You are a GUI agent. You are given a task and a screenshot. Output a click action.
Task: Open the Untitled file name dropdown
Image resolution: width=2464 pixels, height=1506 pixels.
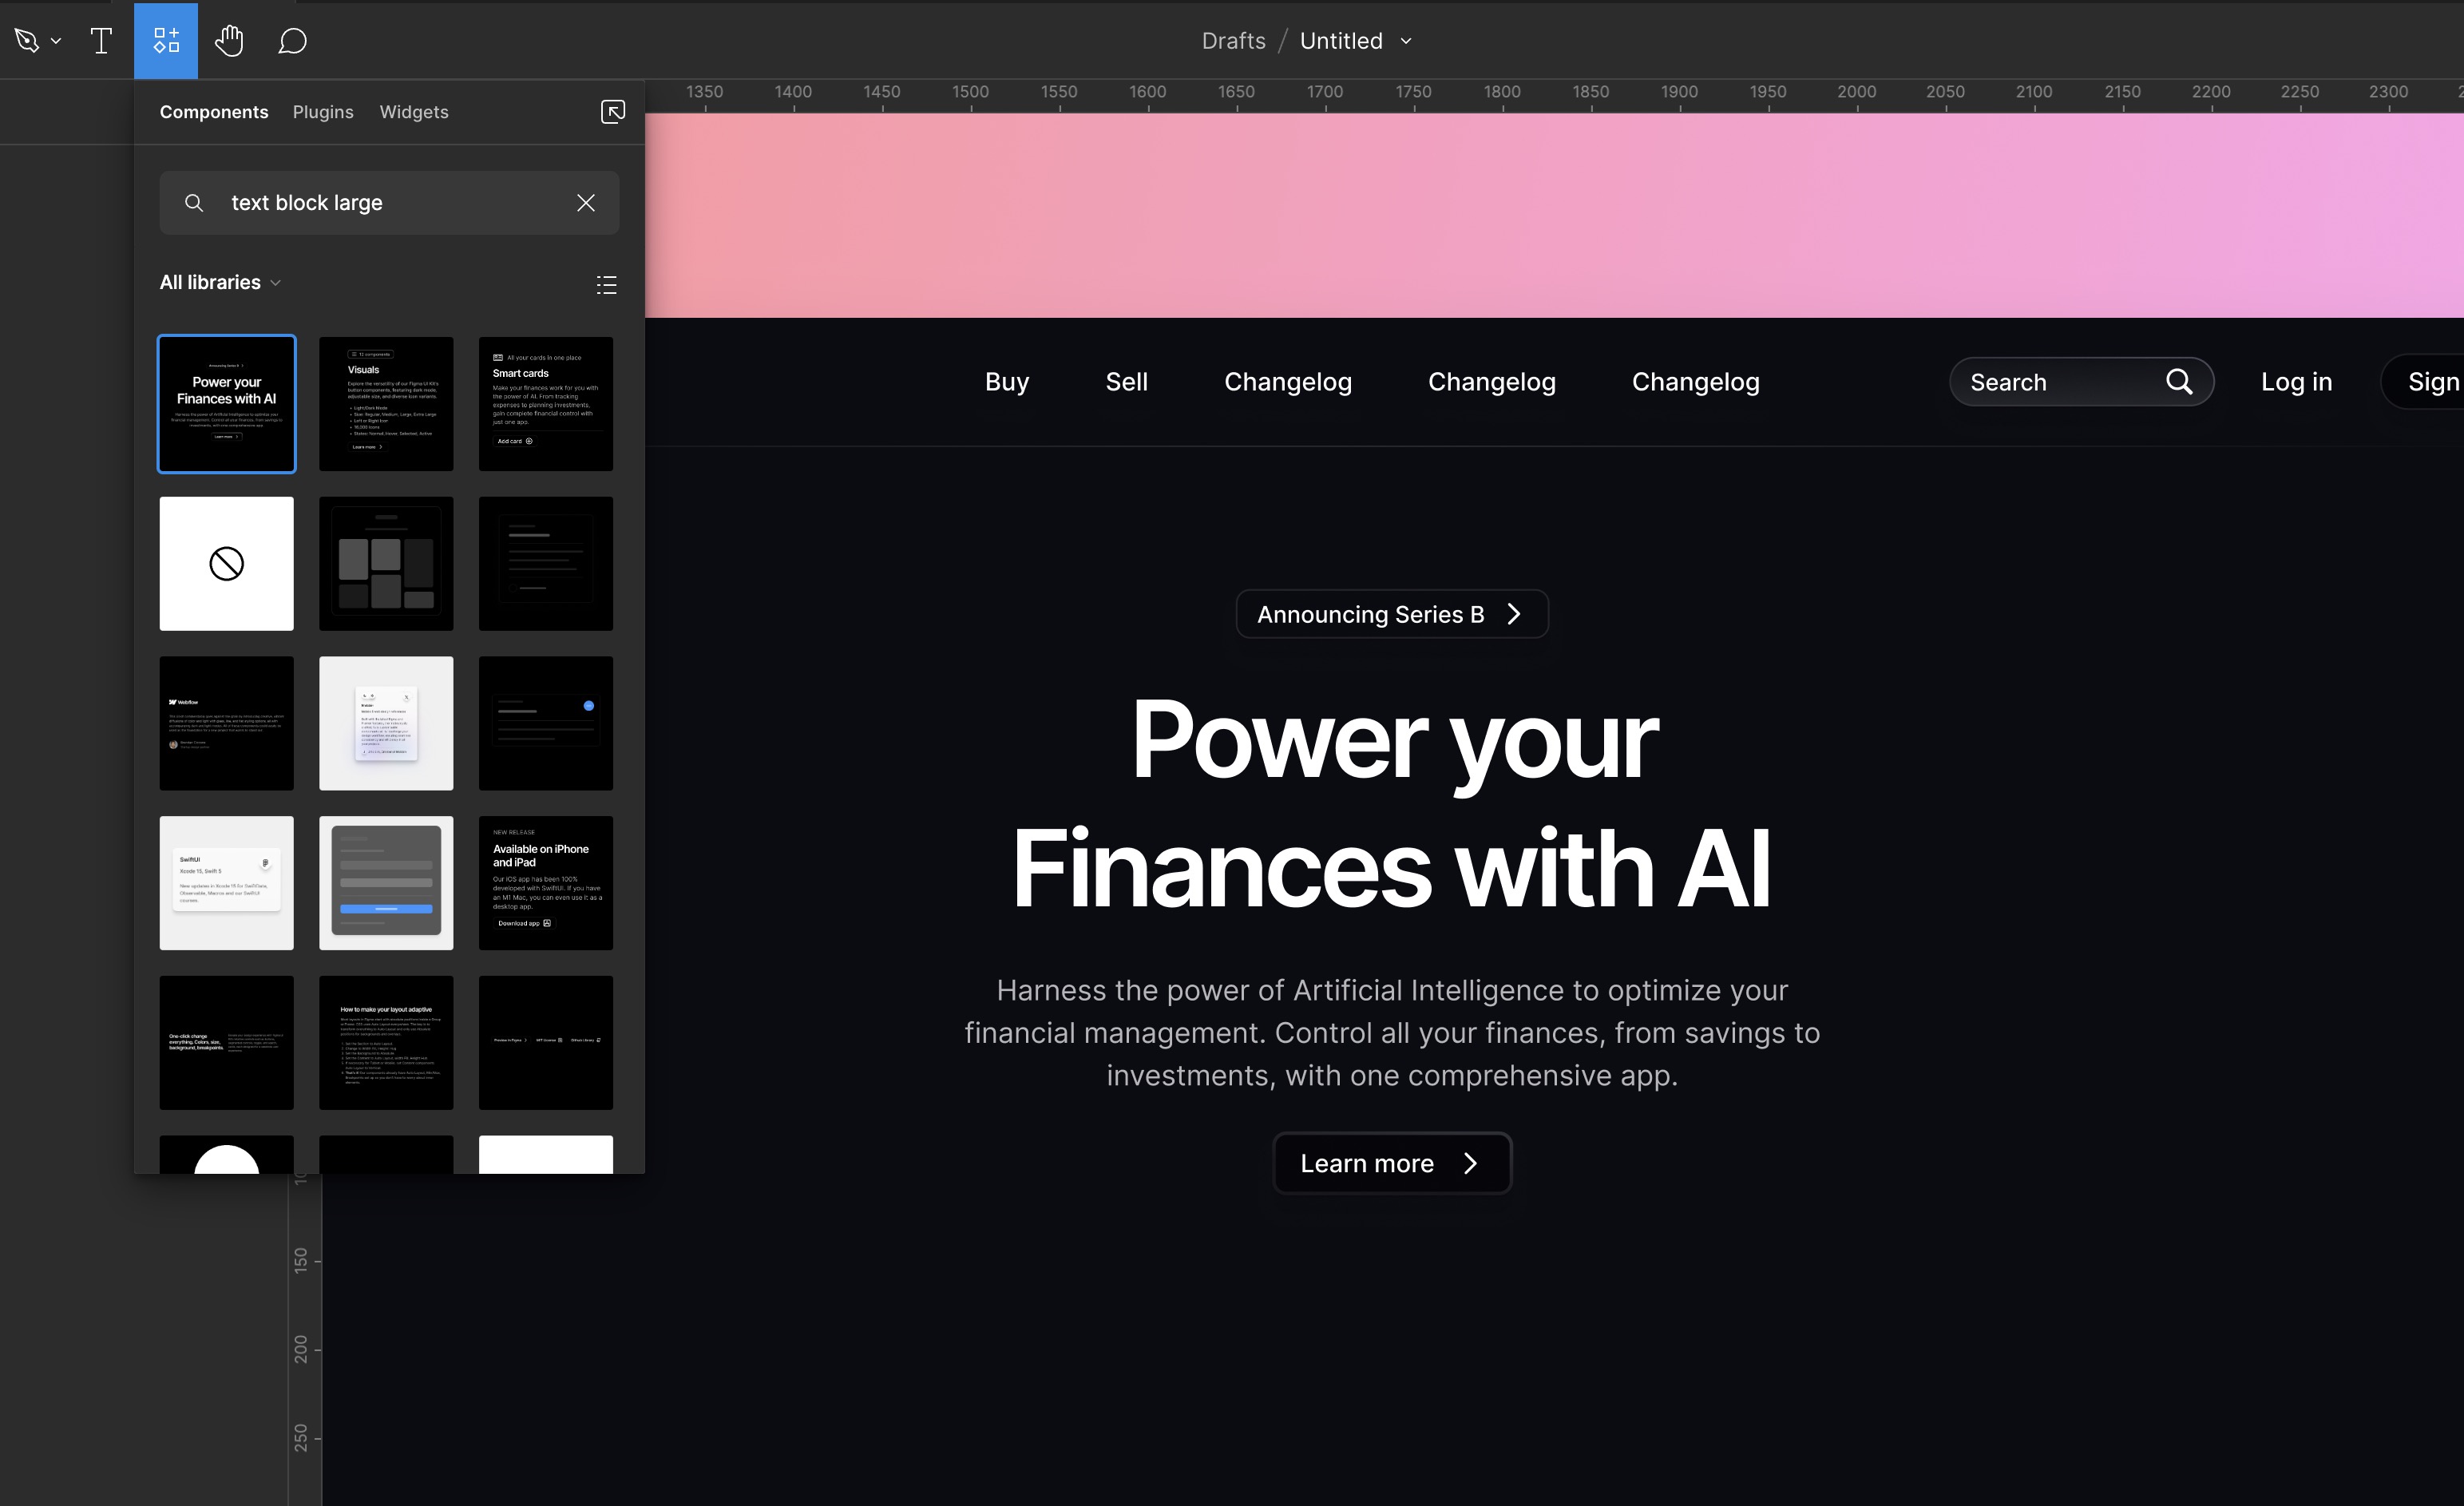tap(1406, 41)
